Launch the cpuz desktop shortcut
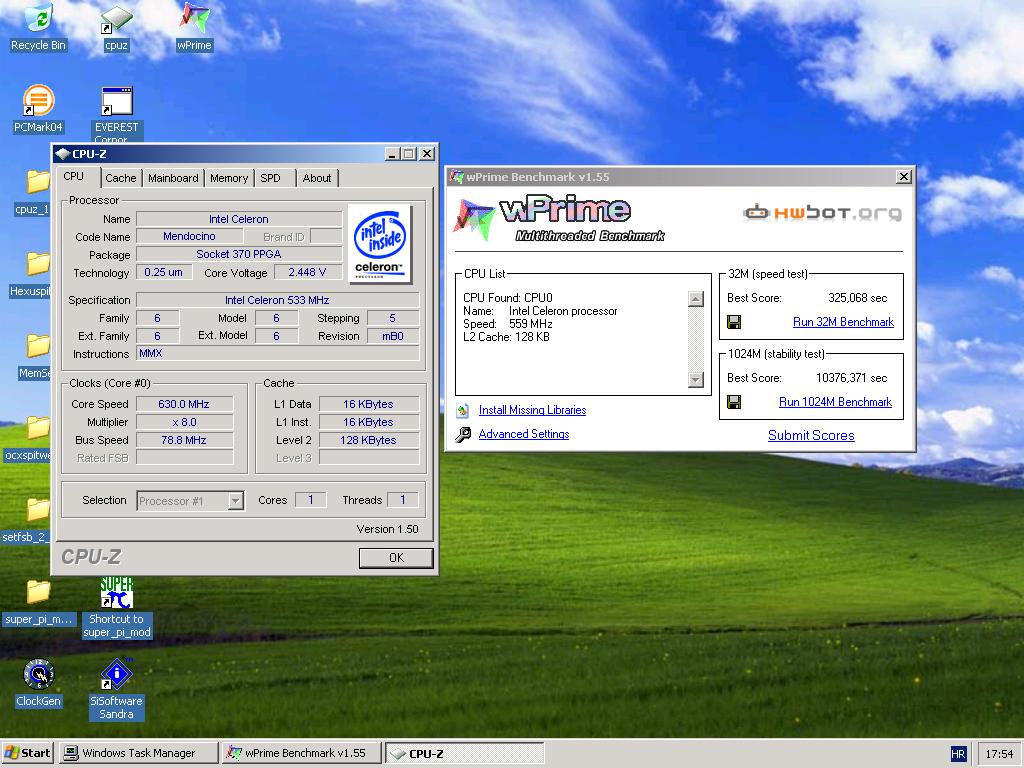The image size is (1024, 768). tap(116, 27)
